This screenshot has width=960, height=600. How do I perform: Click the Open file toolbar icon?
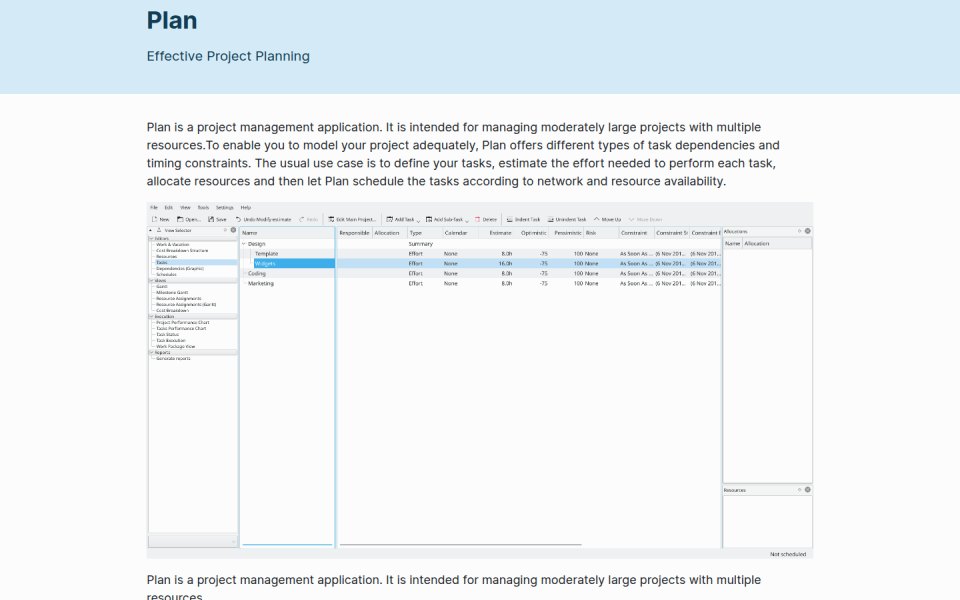180,219
